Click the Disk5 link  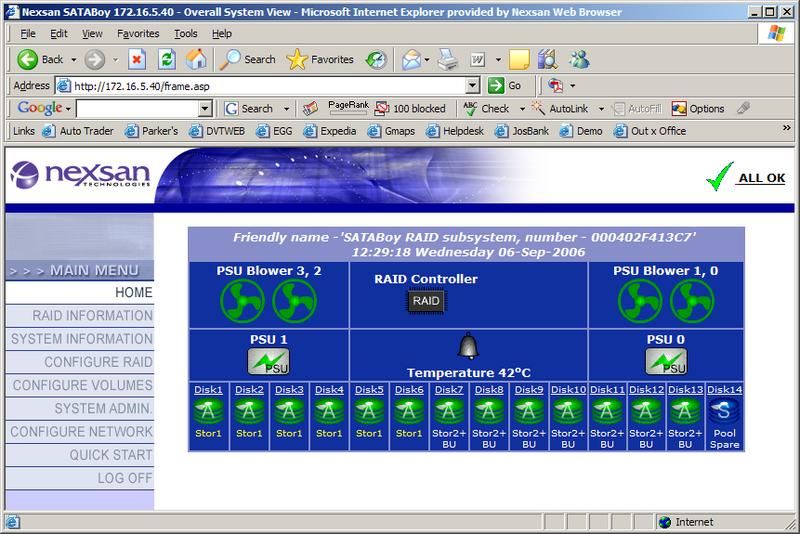click(x=369, y=390)
